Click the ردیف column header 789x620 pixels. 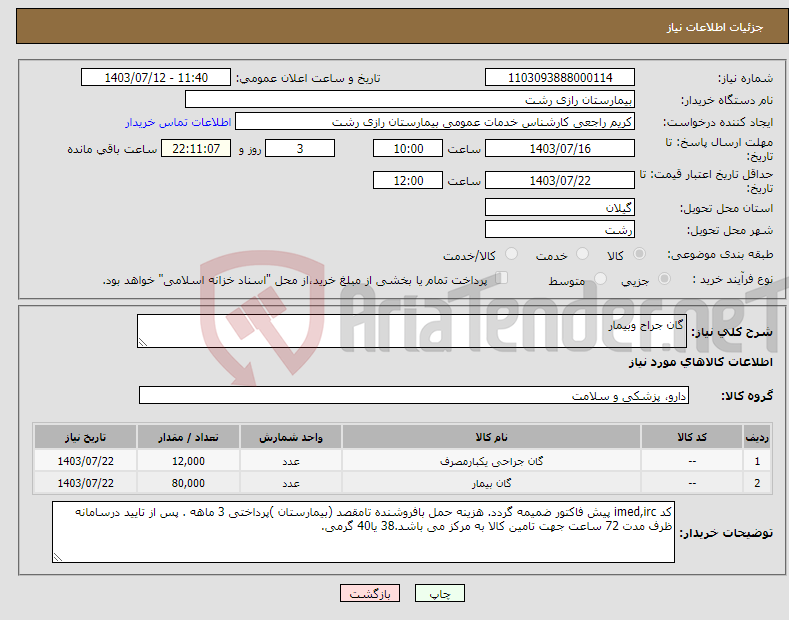tap(757, 437)
